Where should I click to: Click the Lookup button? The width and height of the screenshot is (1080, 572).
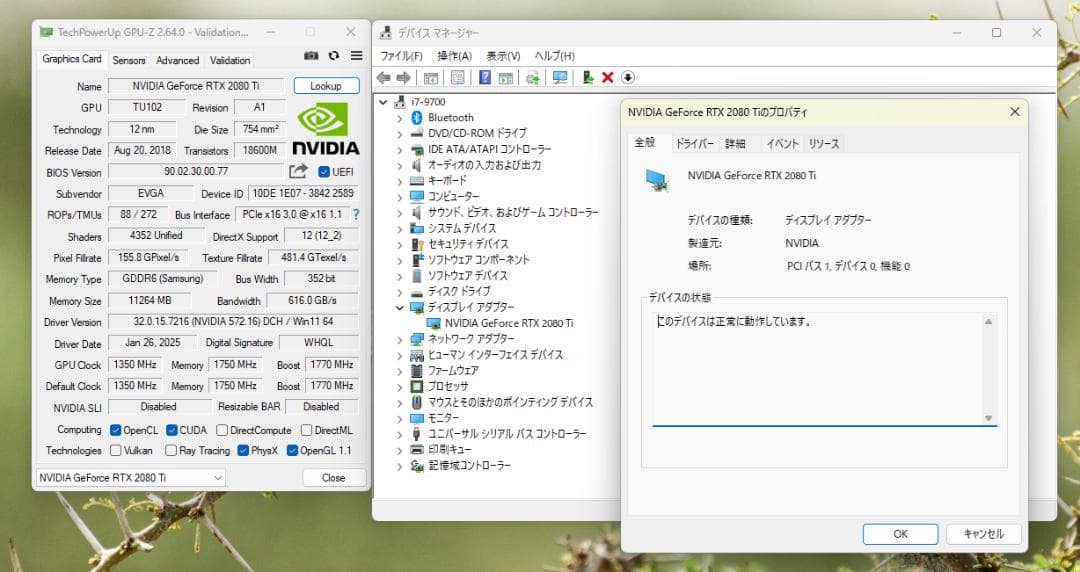(326, 86)
